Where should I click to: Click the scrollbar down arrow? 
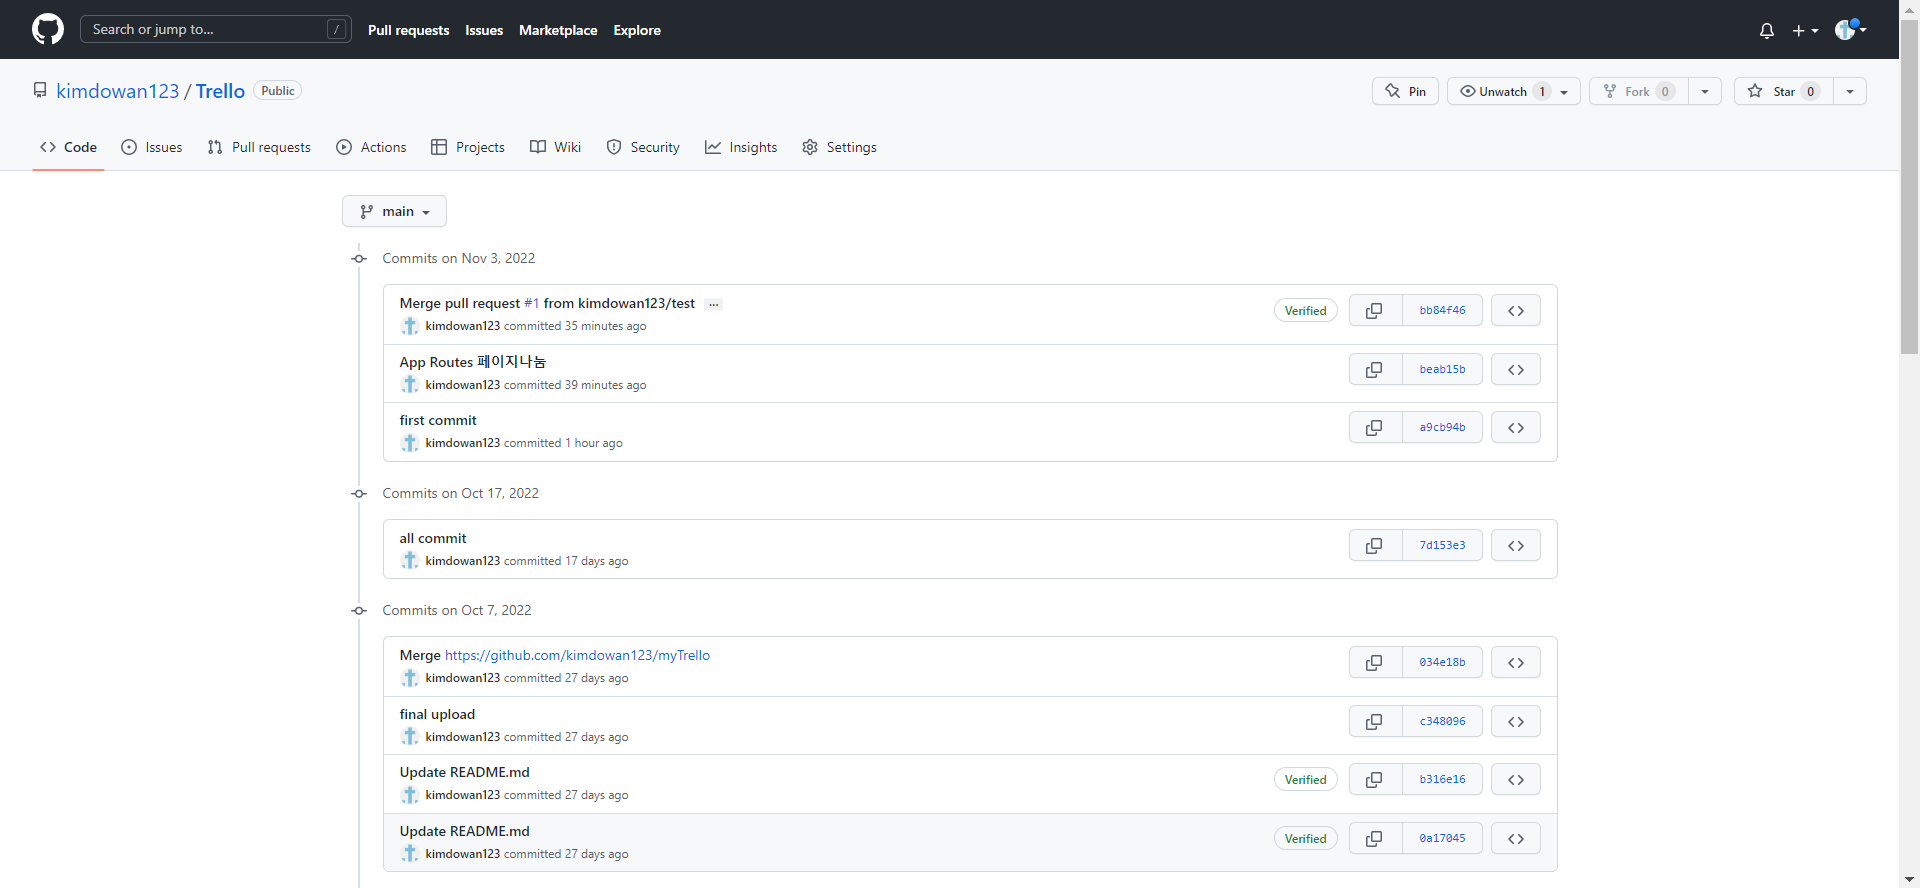1909,879
